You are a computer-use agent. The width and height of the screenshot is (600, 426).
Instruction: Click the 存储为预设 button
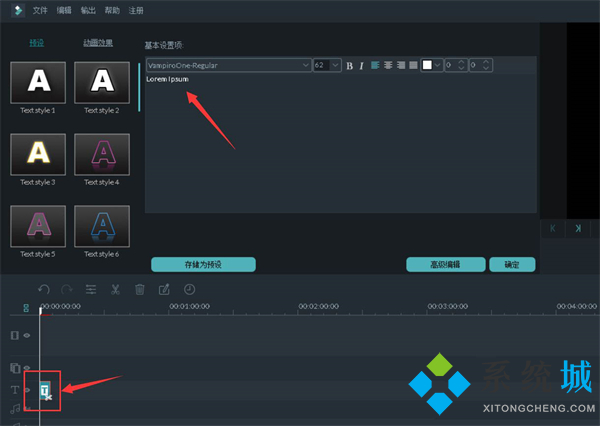pos(203,264)
